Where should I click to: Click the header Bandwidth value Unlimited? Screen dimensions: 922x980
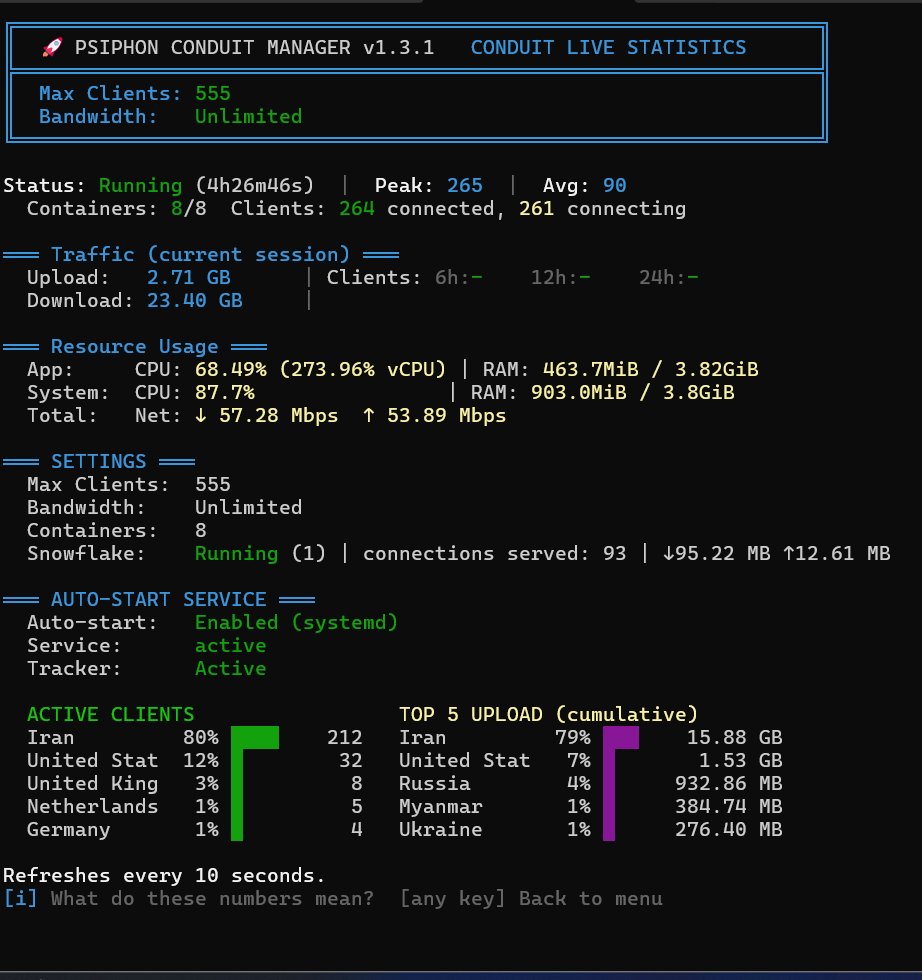[x=248, y=116]
